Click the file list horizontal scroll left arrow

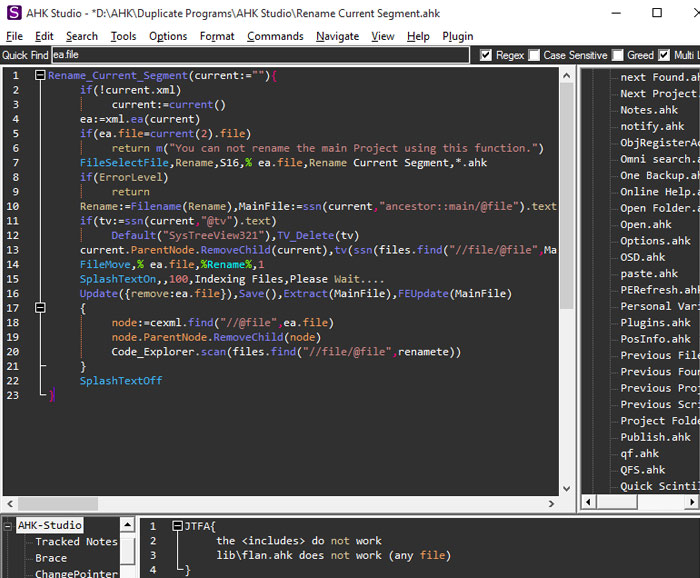(x=588, y=502)
